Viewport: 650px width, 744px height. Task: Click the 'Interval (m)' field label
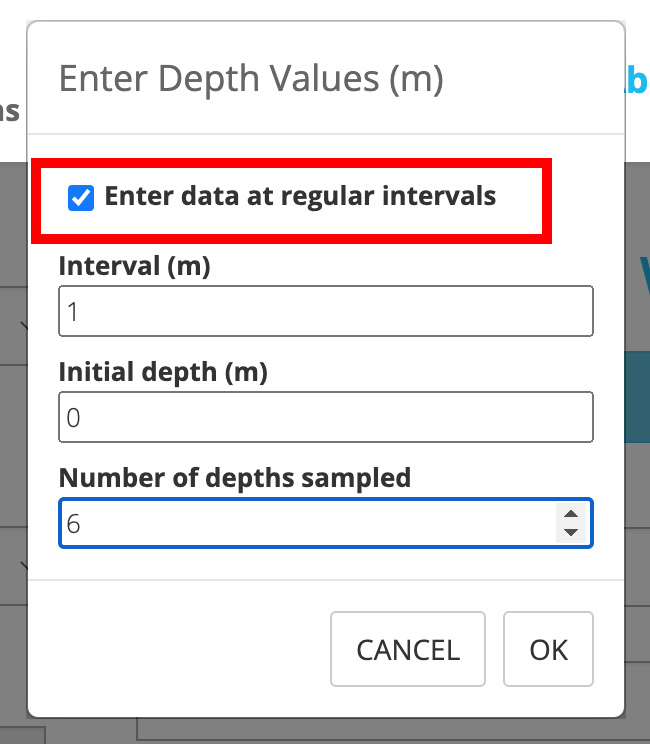135,266
